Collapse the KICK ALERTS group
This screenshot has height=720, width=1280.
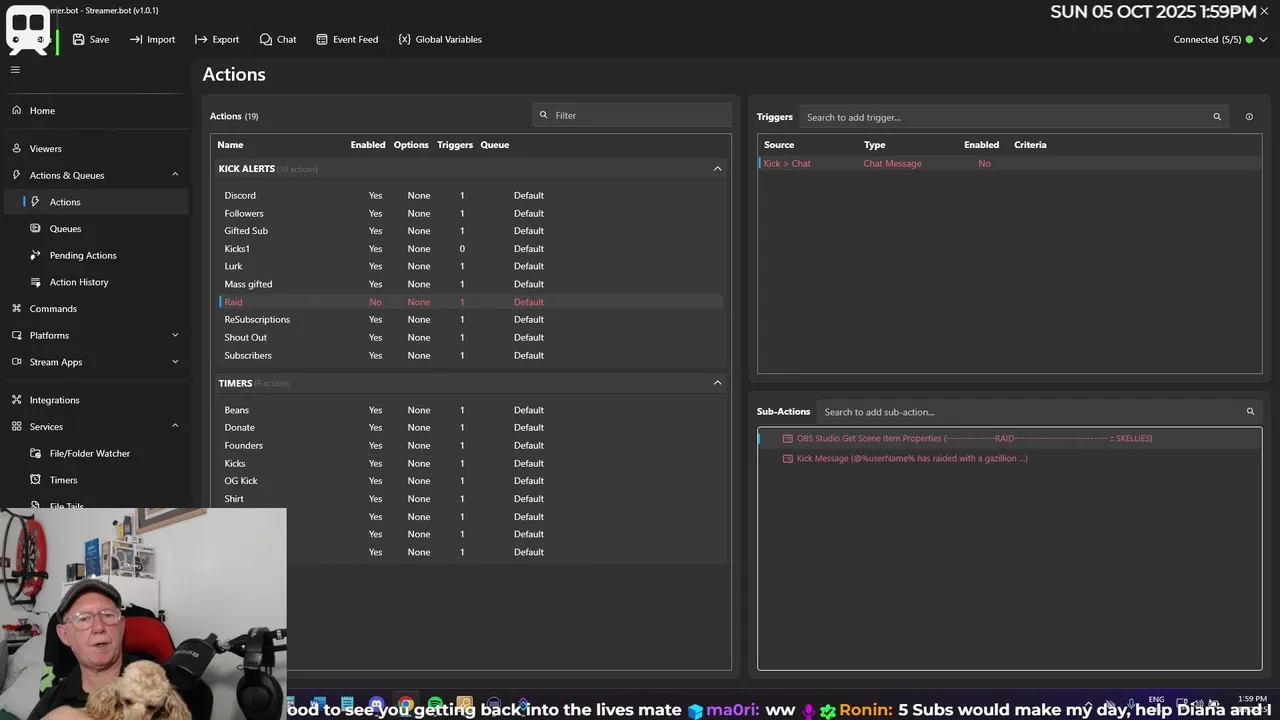717,169
